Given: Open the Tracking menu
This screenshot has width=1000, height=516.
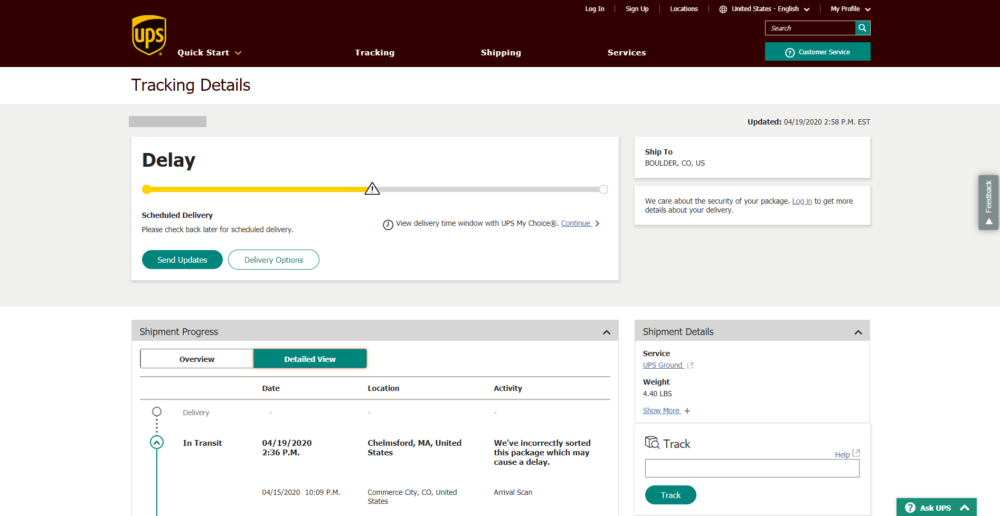Looking at the screenshot, I should pyautogui.click(x=374, y=52).
